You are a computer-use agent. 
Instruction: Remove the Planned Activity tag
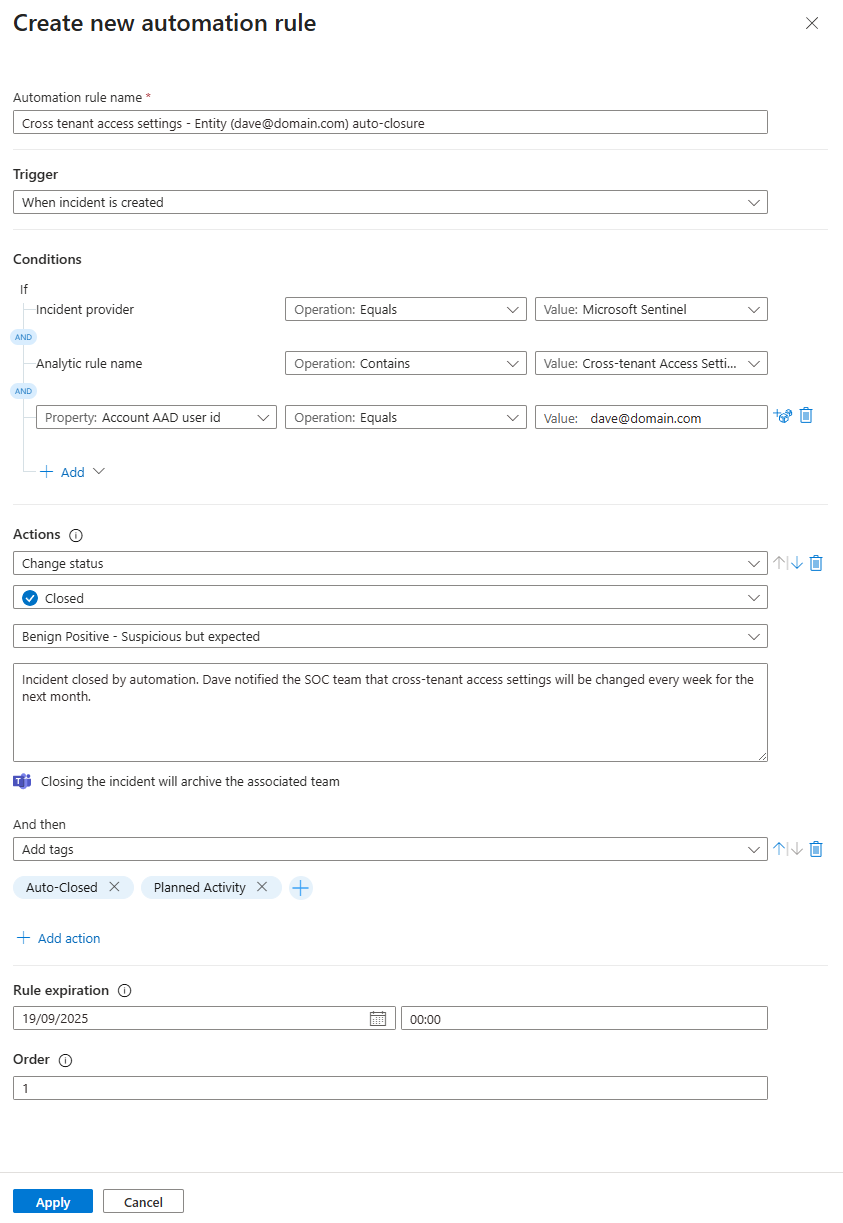click(x=262, y=887)
